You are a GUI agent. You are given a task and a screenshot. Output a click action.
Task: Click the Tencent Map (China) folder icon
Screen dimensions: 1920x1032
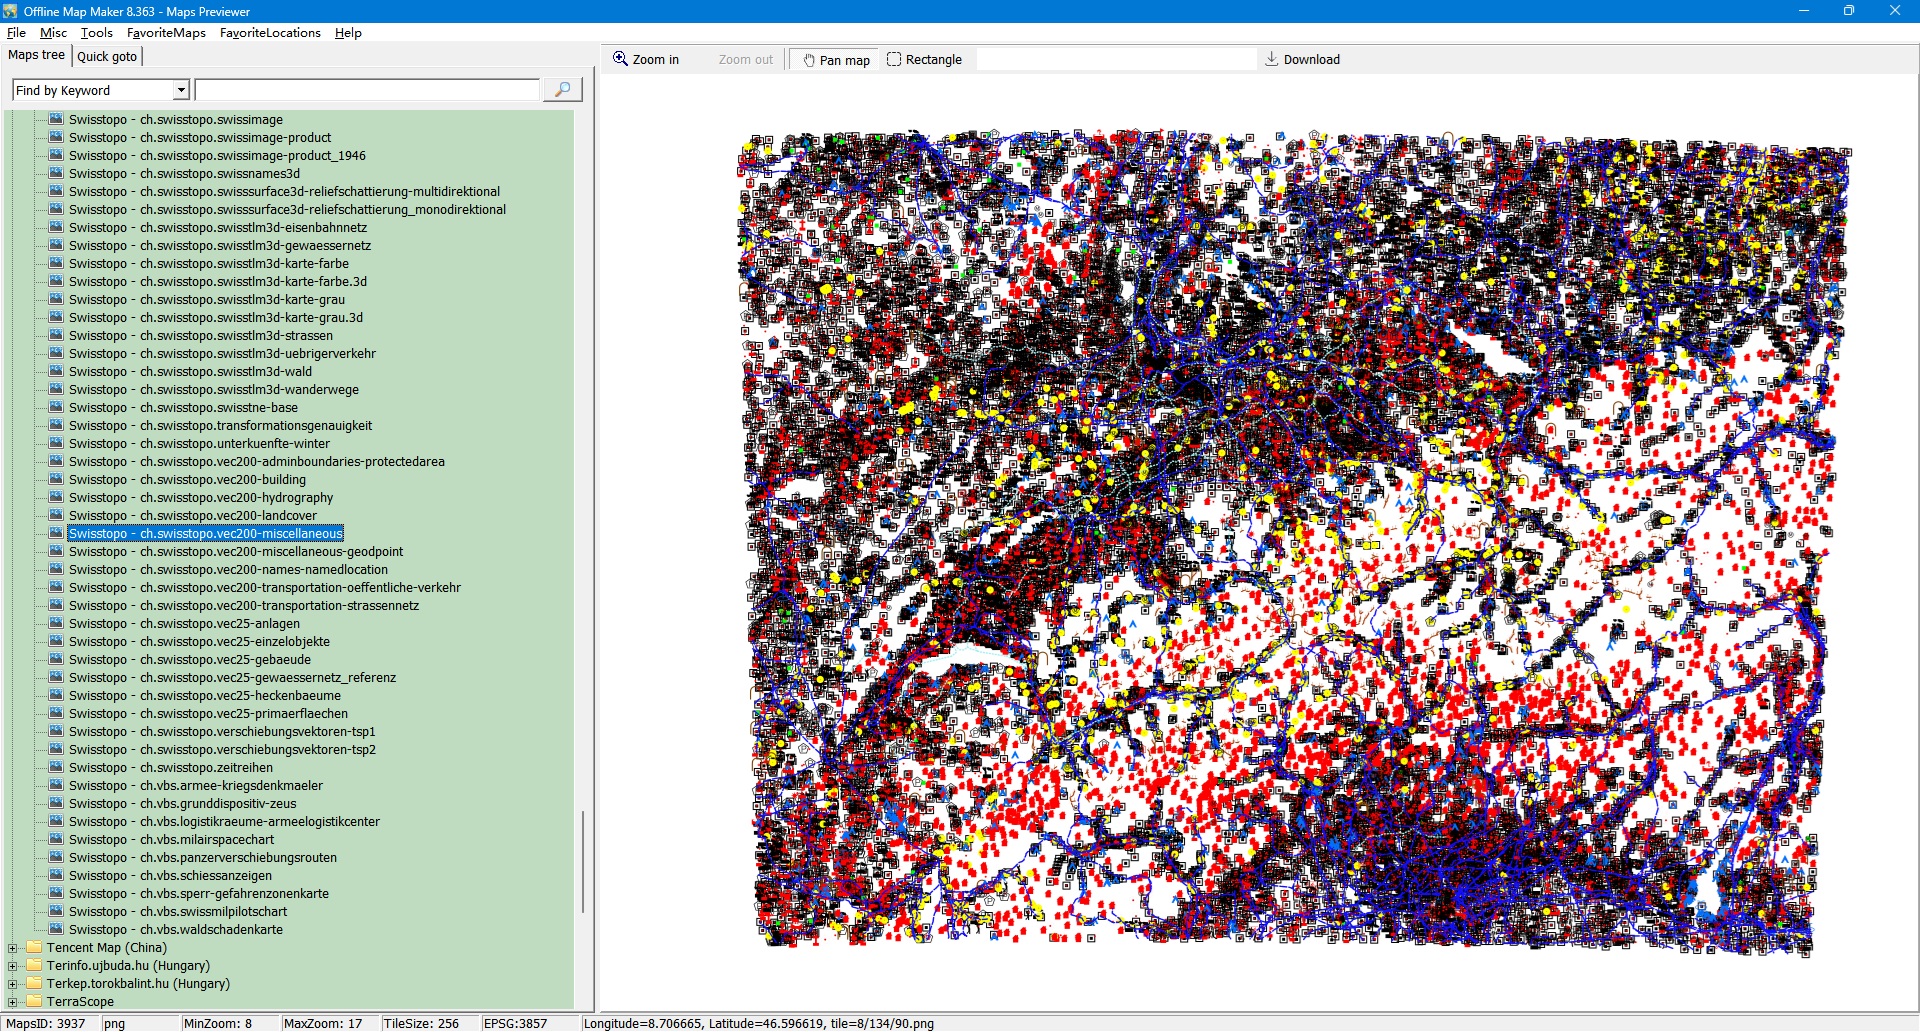tap(34, 948)
